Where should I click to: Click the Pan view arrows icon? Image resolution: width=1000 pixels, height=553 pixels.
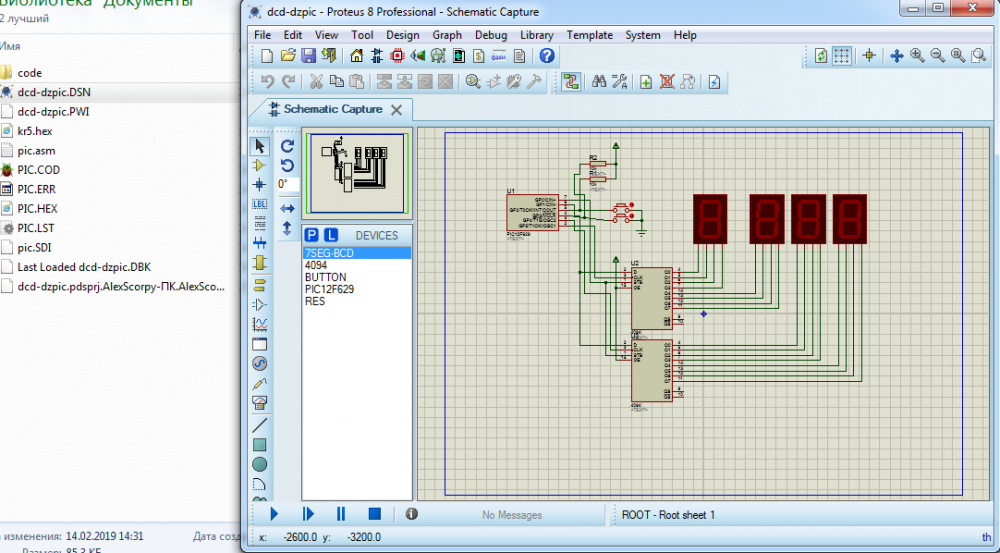click(x=897, y=56)
